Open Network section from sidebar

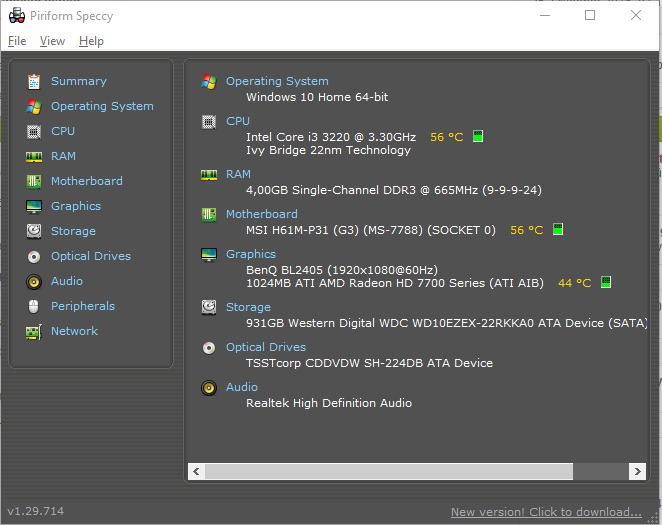coord(74,331)
